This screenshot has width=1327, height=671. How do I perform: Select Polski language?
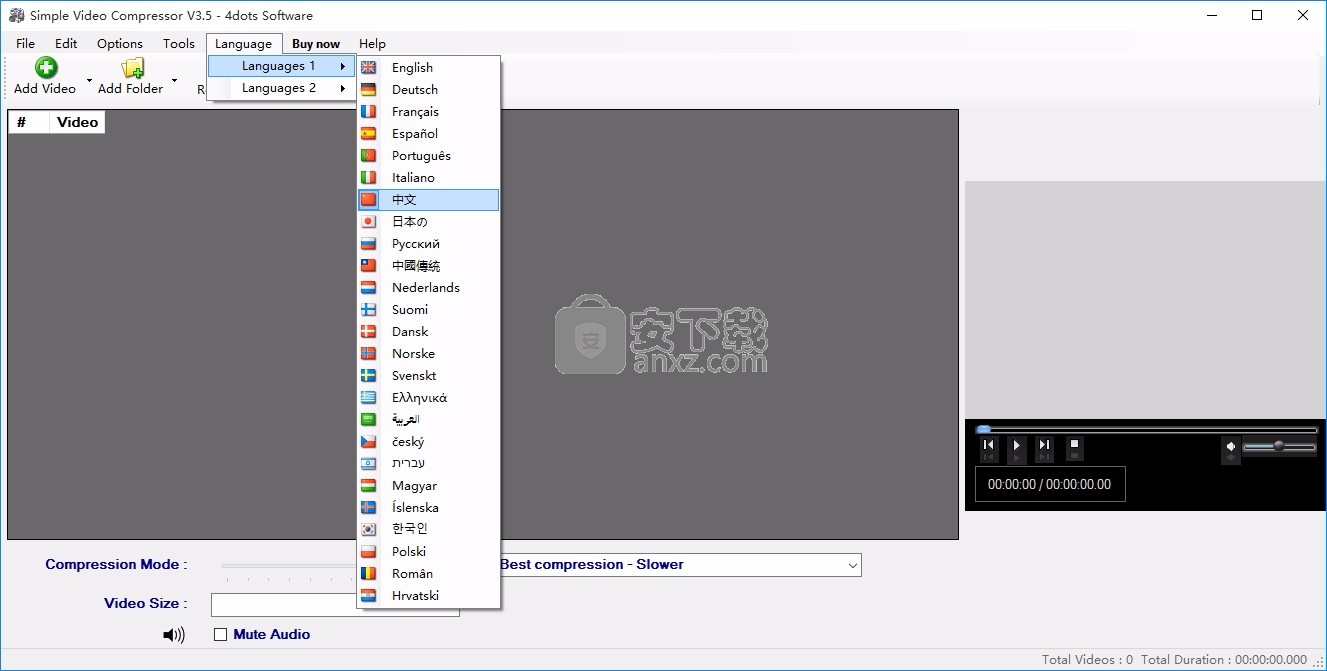428,551
